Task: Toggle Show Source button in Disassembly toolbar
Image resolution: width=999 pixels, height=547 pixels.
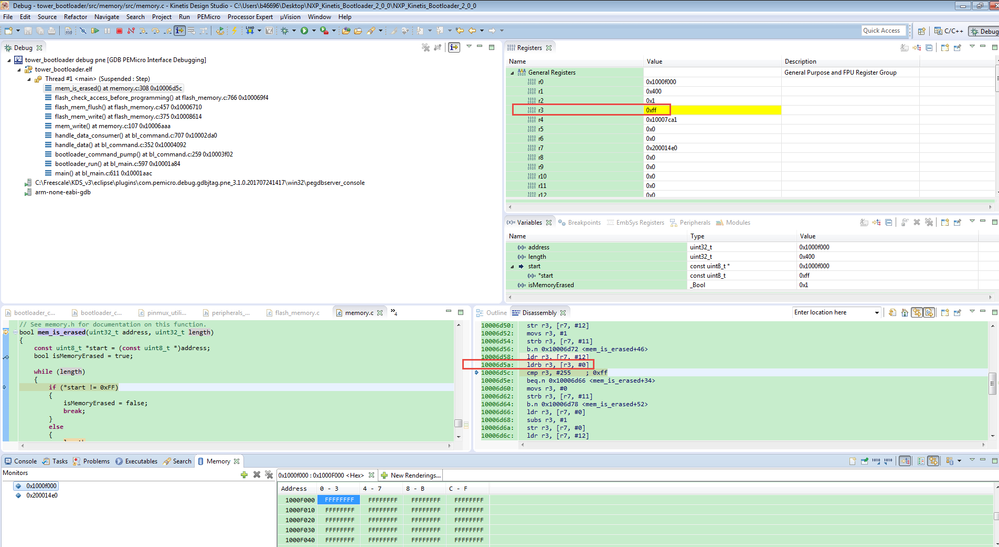Action: point(929,312)
